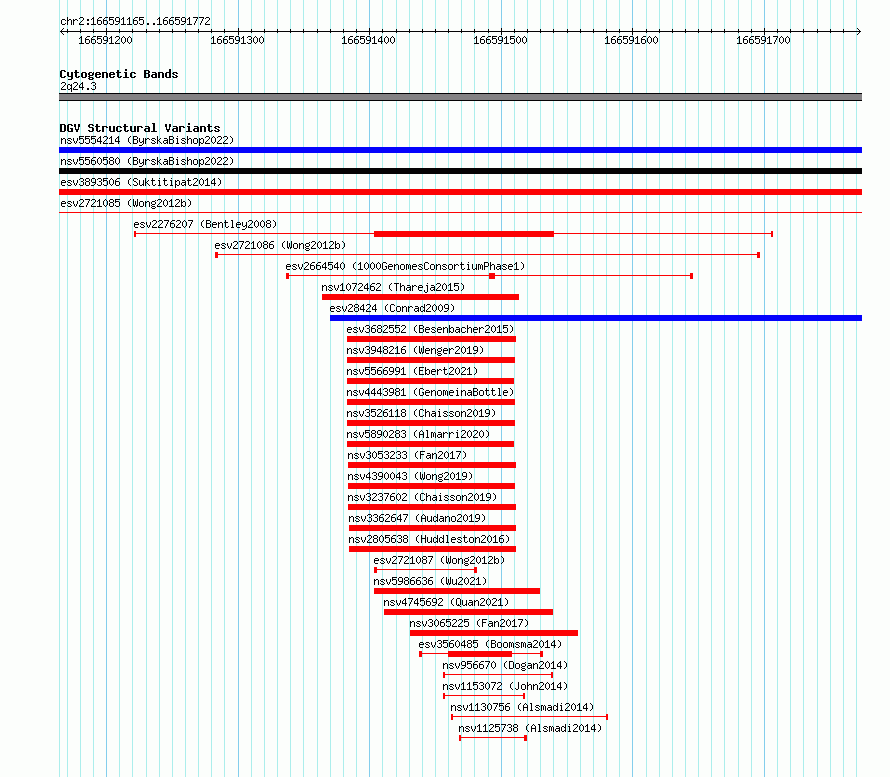Select the red esv3893506 Suktitipat2014 bar
890x777 pixels.
pos(460,192)
